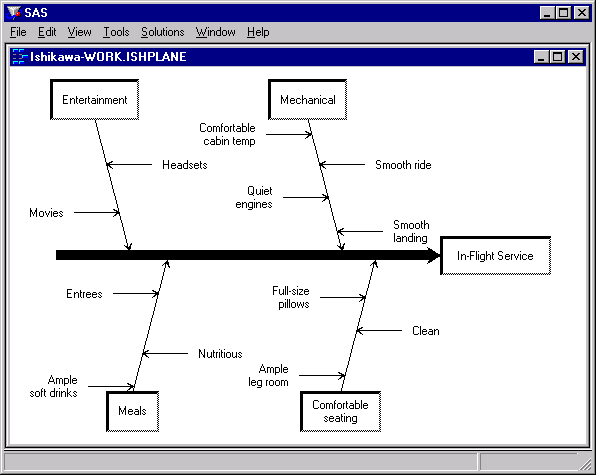
Task: Close the main SAS window
Action: [x=582, y=13]
